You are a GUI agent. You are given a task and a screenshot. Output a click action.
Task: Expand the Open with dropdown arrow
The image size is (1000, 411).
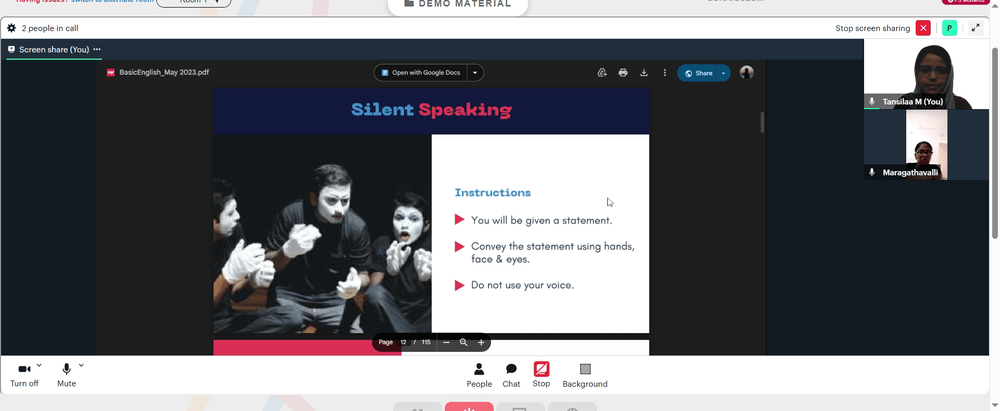point(475,73)
